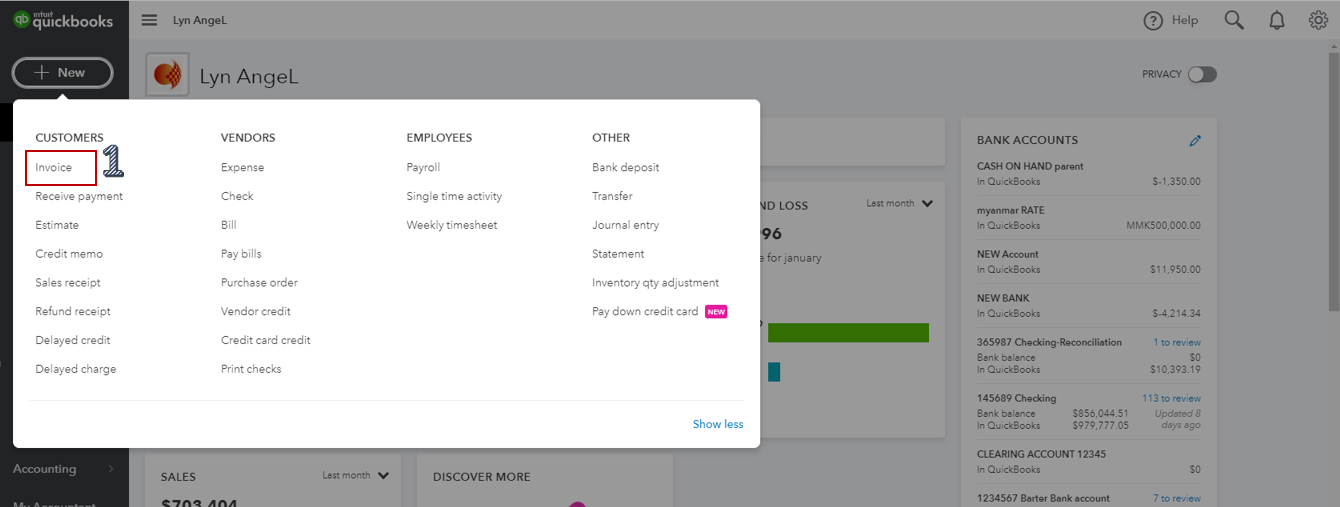Click CASH ON HAND parent account
Screen dimensions: 1340x507
point(1030,166)
